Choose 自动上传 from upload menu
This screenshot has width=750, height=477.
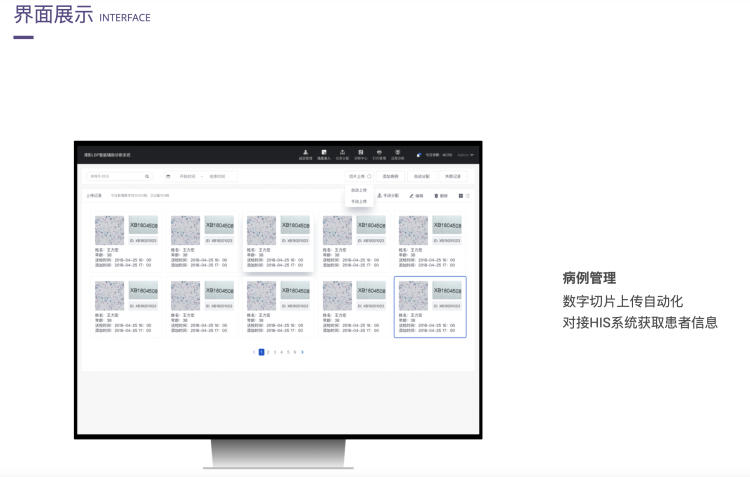click(359, 190)
